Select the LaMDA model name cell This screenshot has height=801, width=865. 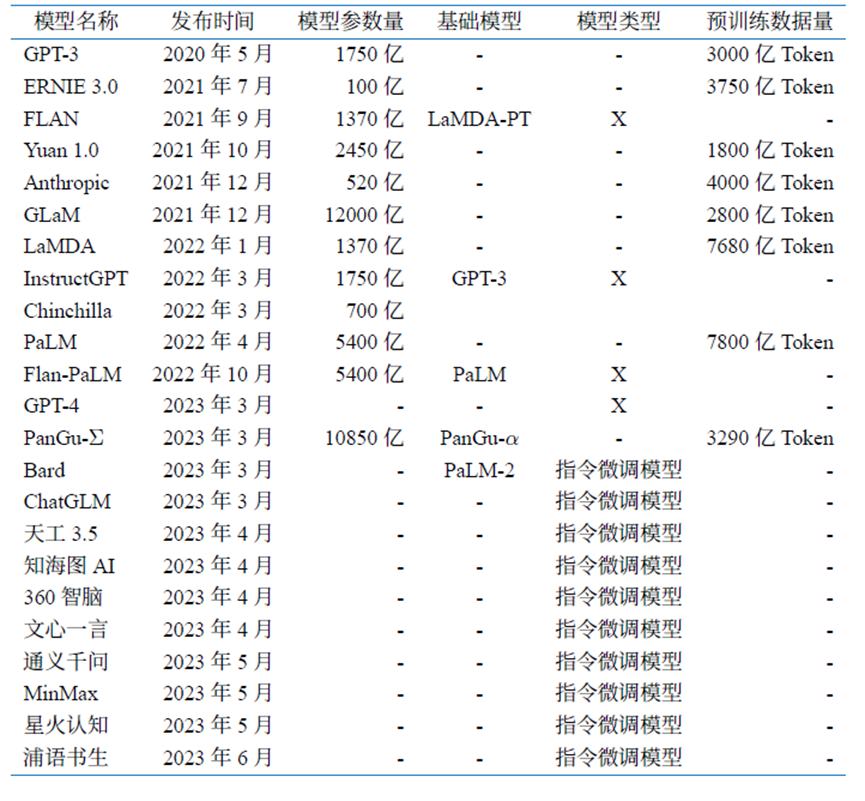click(x=59, y=246)
